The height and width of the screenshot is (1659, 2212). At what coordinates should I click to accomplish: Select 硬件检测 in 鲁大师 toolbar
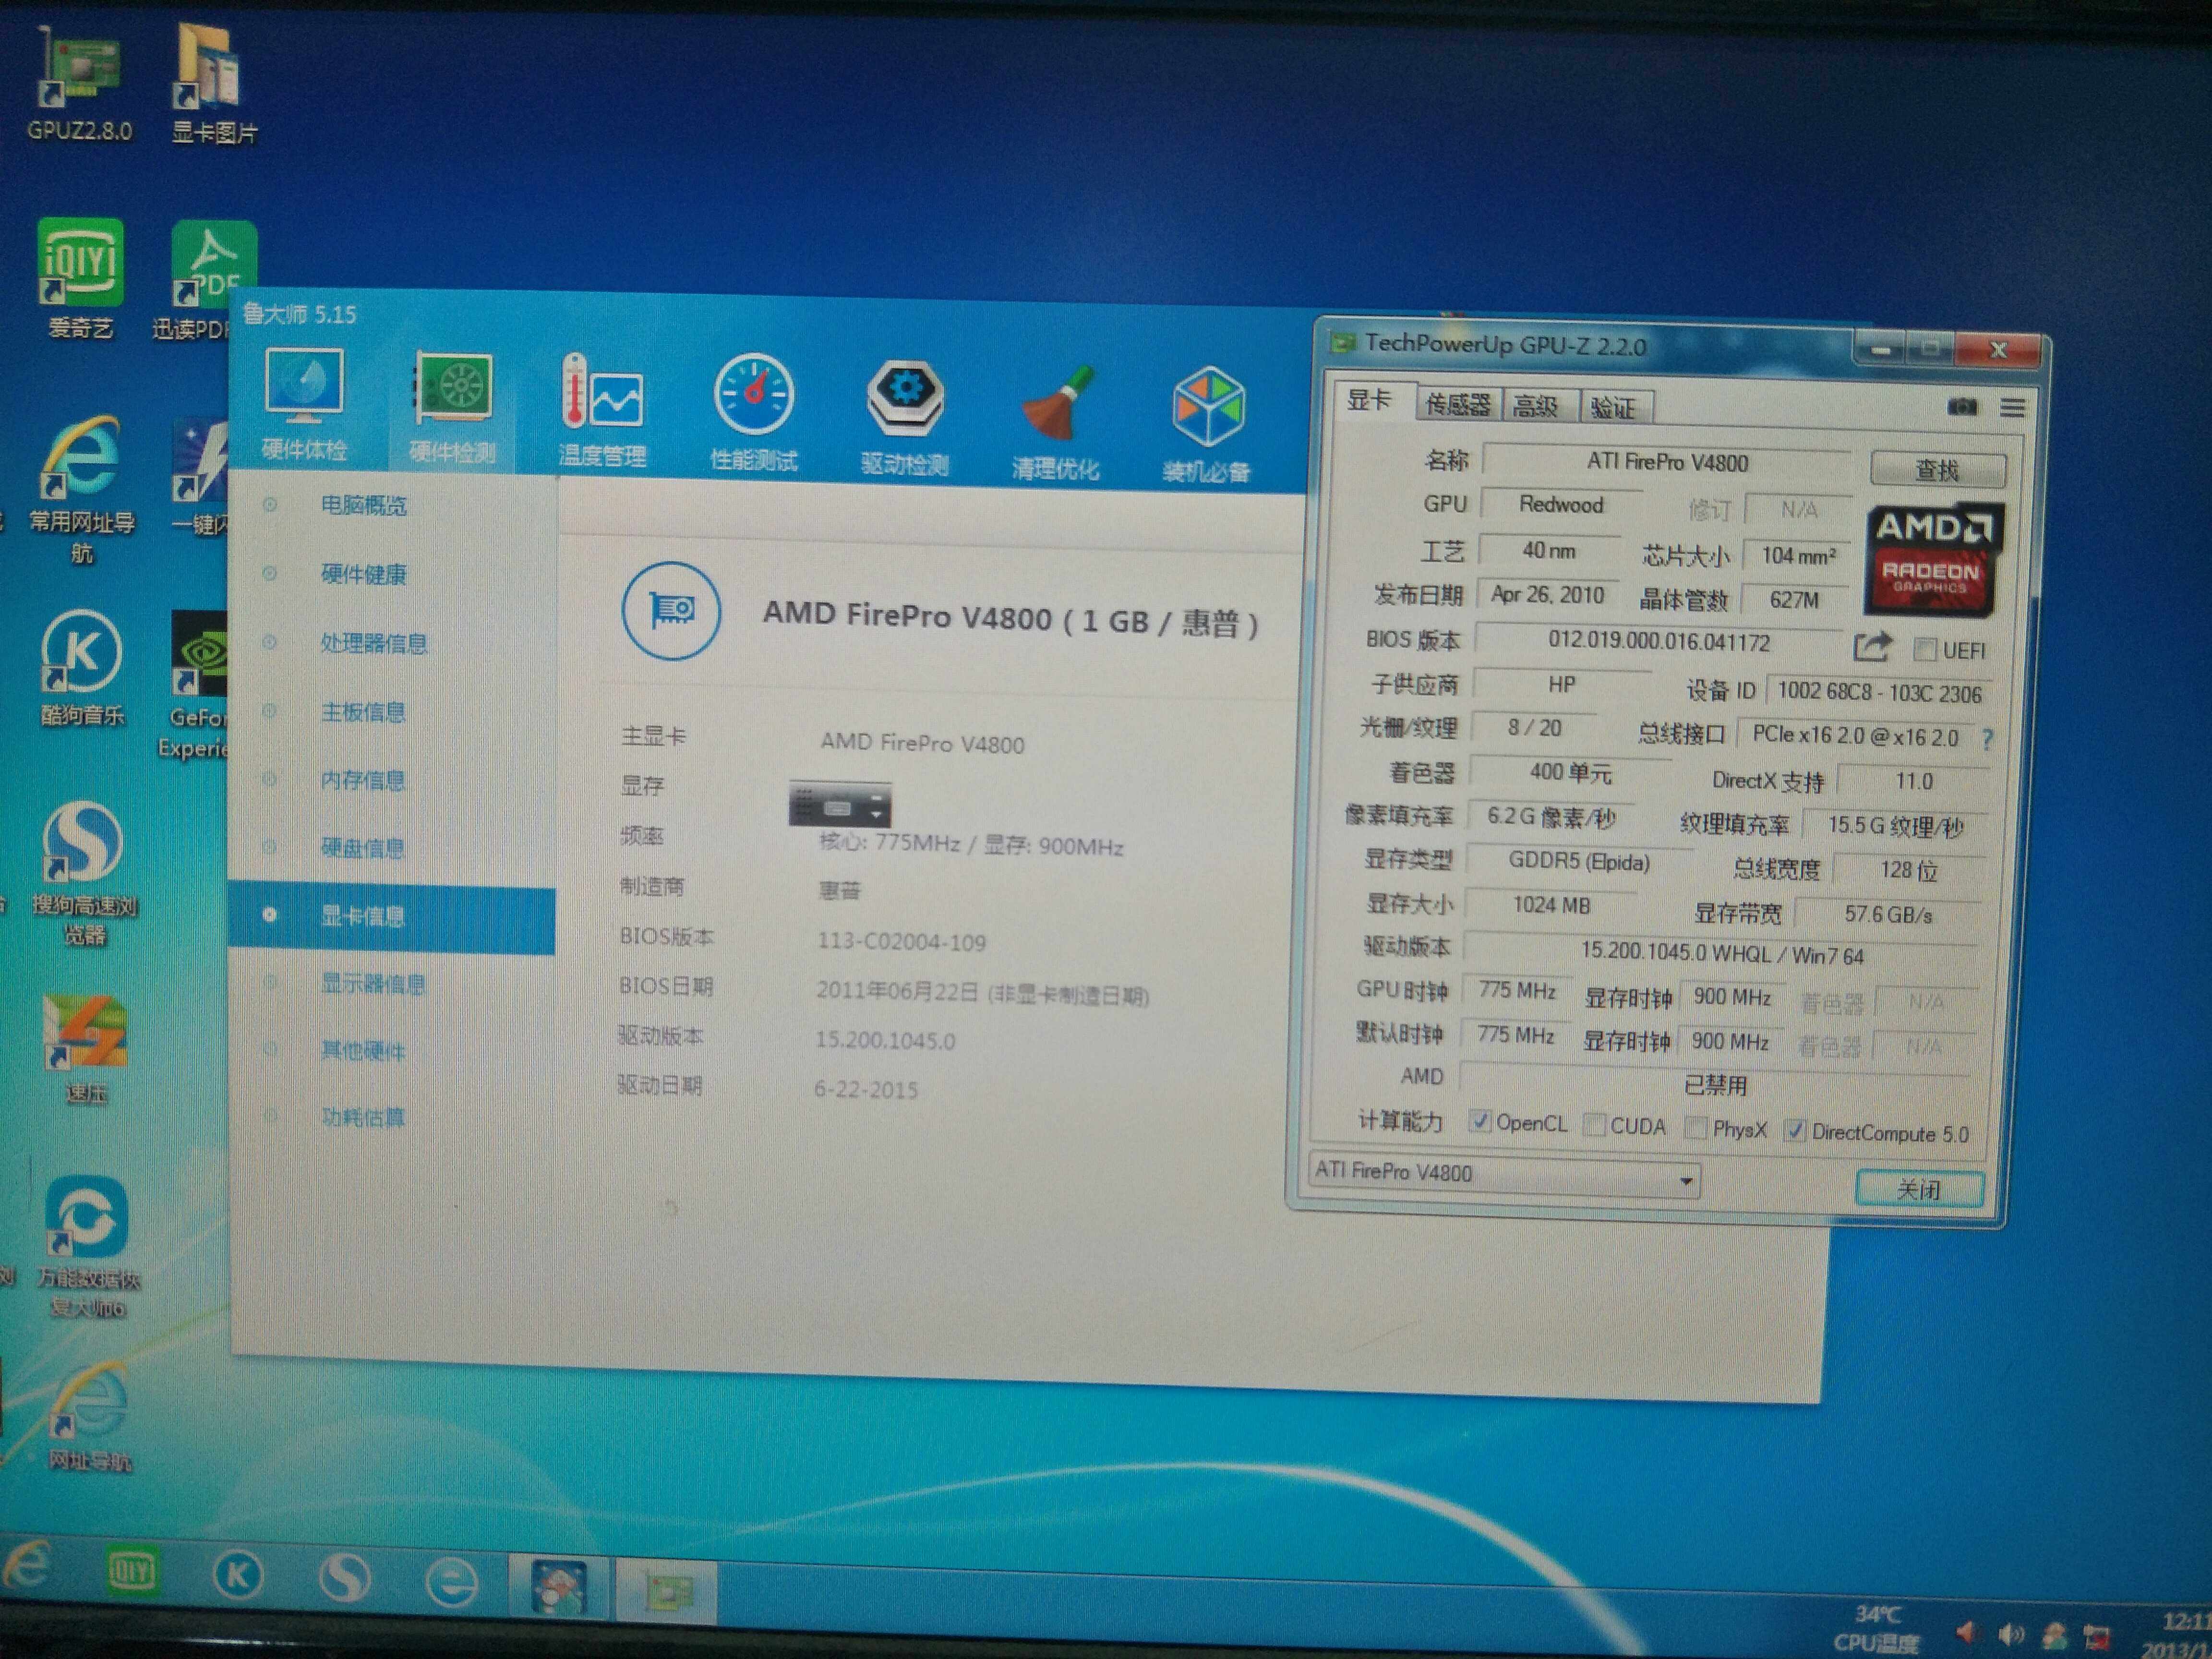tap(452, 408)
